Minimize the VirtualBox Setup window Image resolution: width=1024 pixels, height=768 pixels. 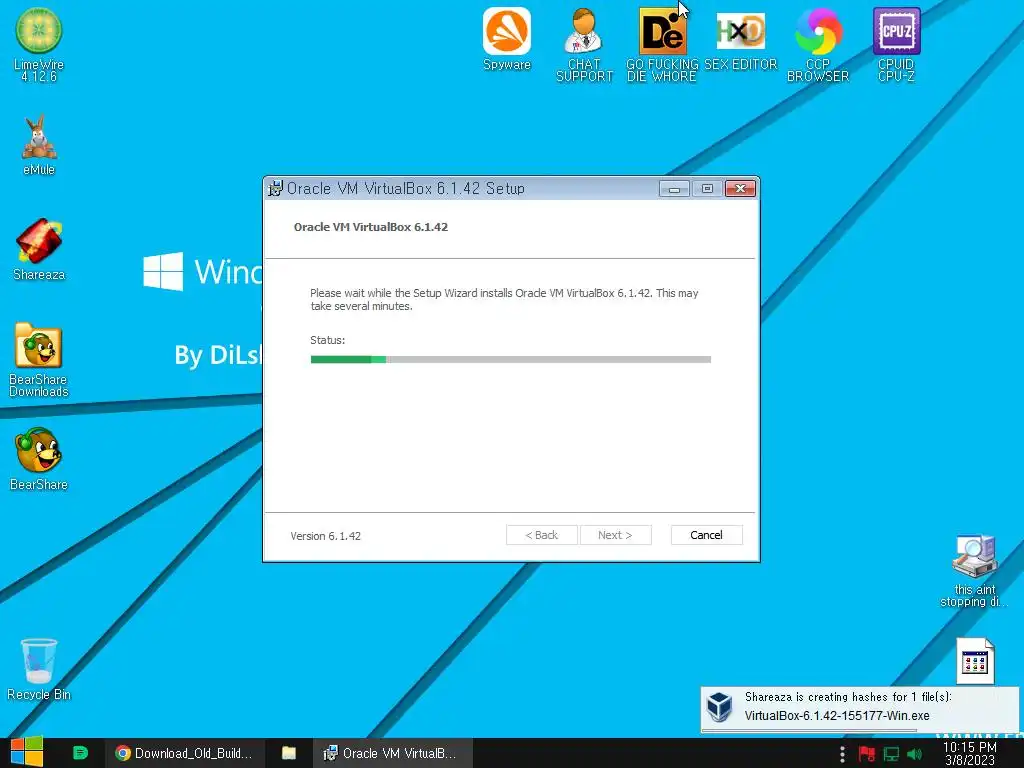674,189
